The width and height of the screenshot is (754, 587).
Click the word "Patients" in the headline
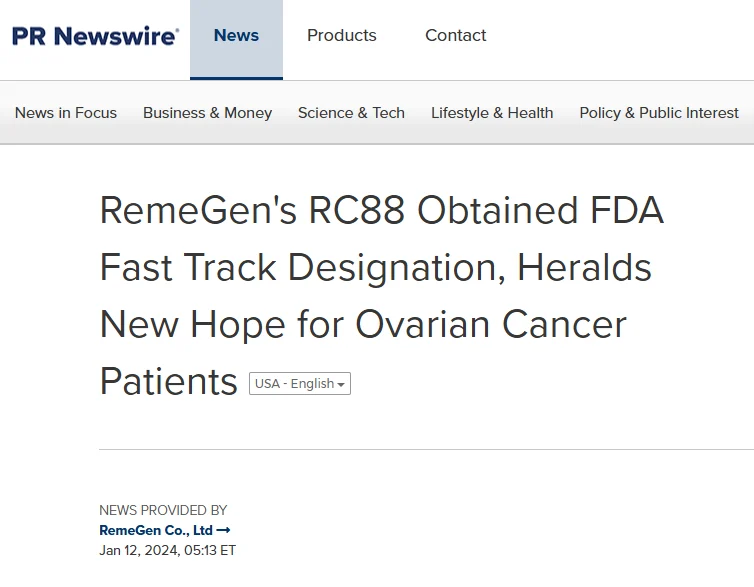(168, 381)
